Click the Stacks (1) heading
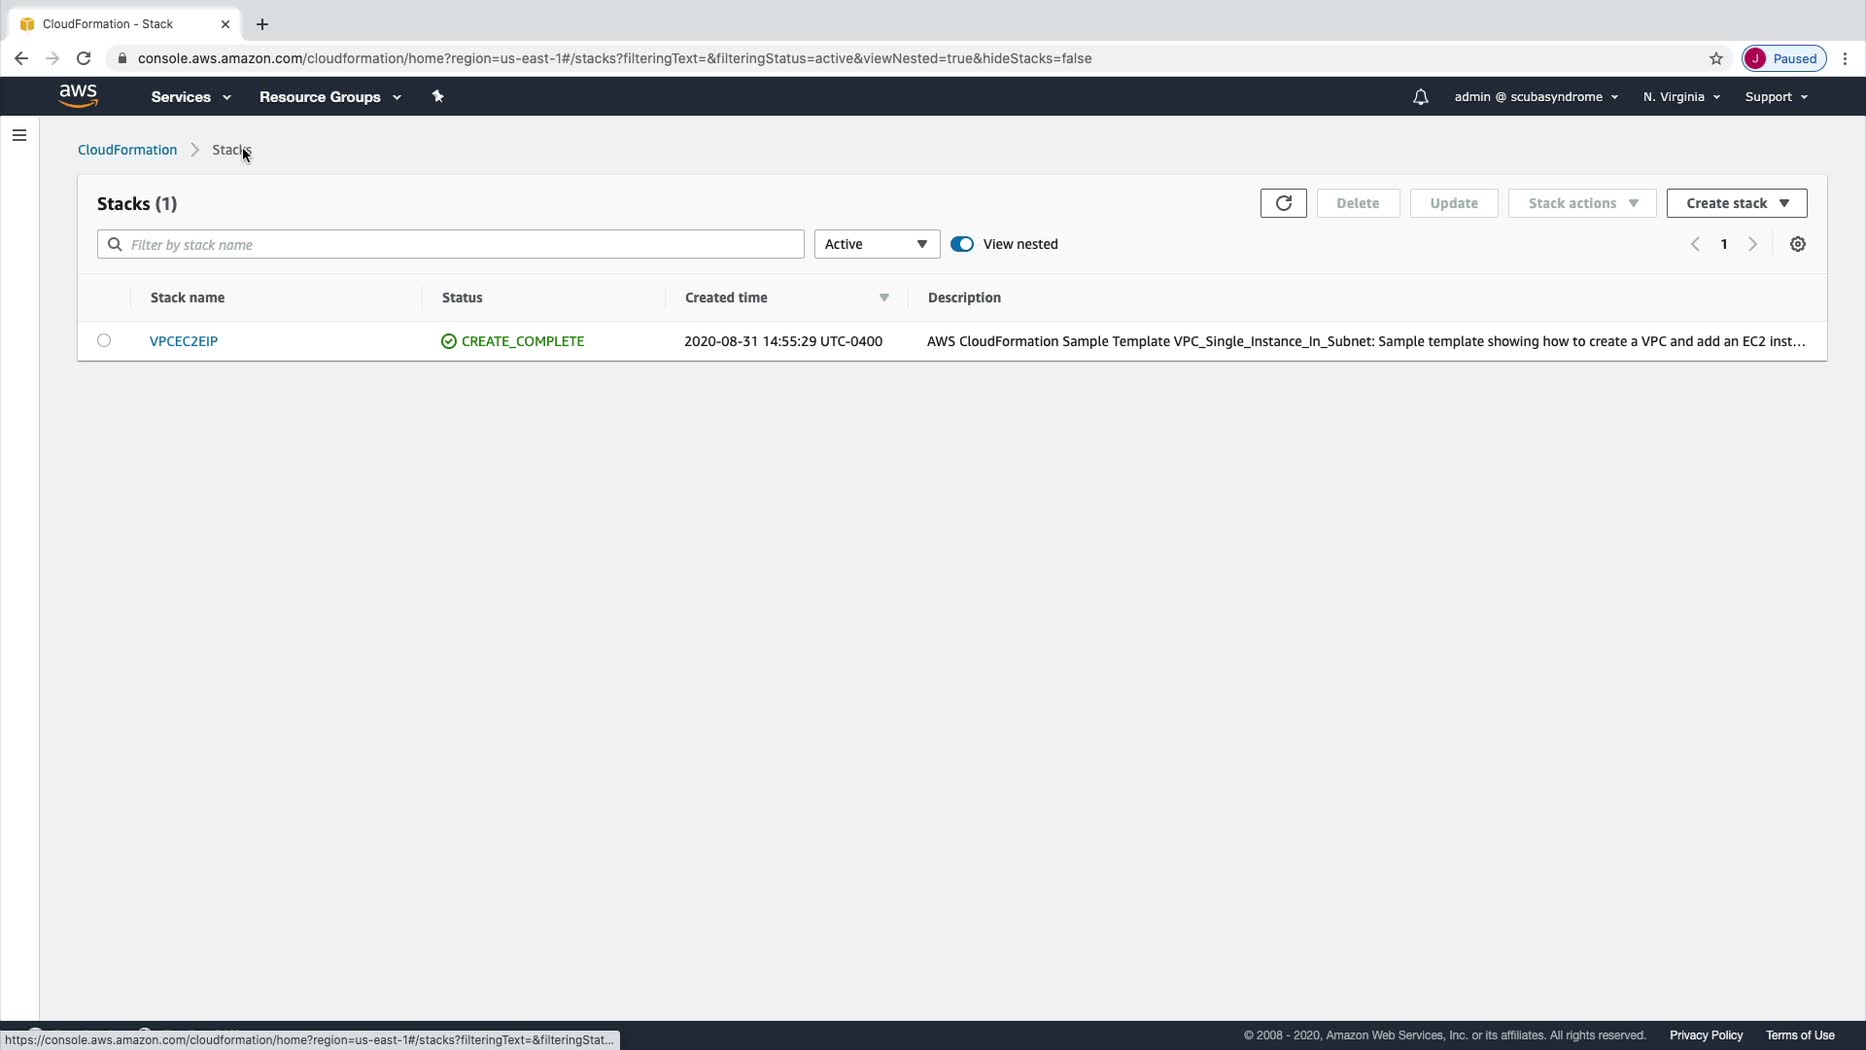This screenshot has width=1866, height=1050. coord(137,204)
